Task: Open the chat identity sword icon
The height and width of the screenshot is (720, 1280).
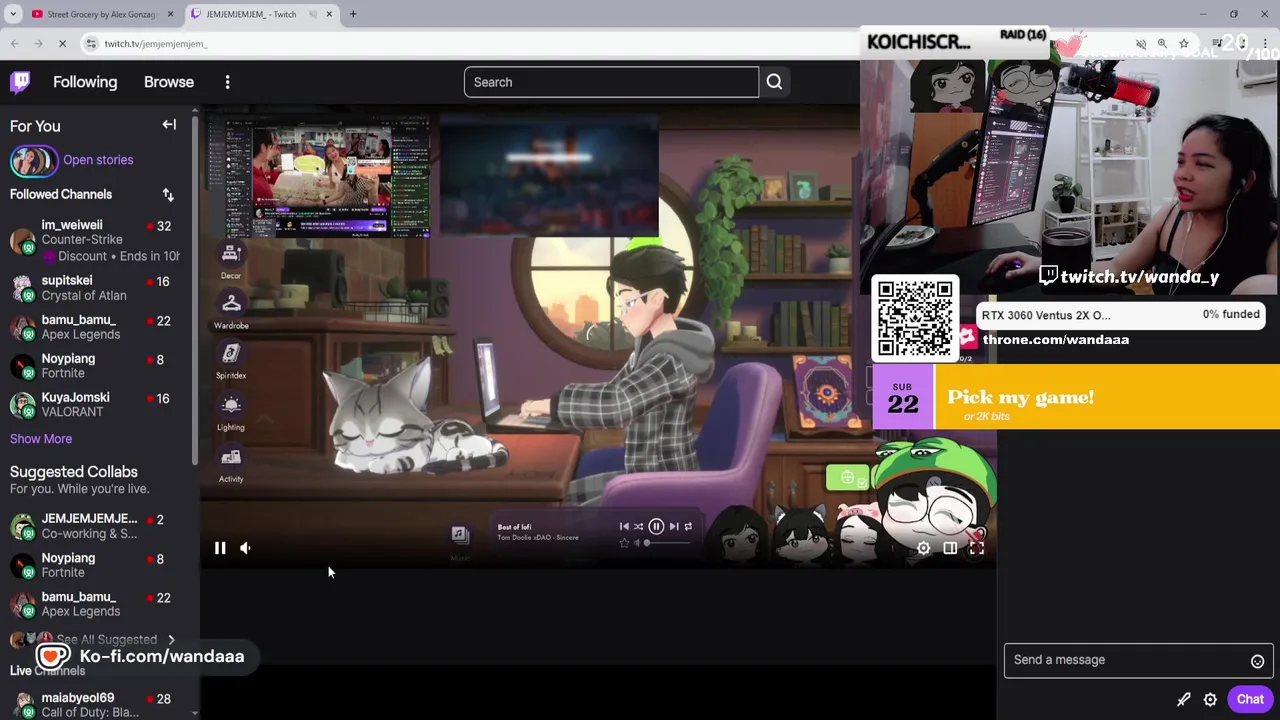Action: [1184, 699]
